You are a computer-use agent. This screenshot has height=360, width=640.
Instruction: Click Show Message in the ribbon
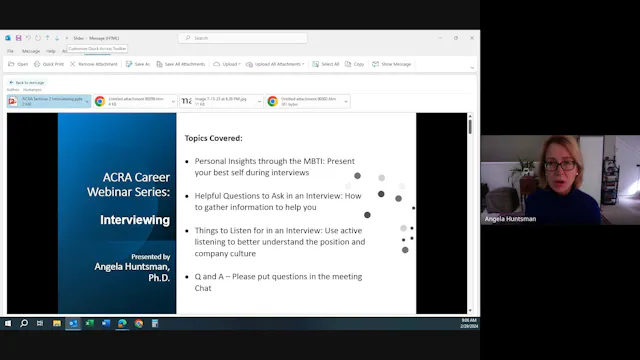(391, 64)
